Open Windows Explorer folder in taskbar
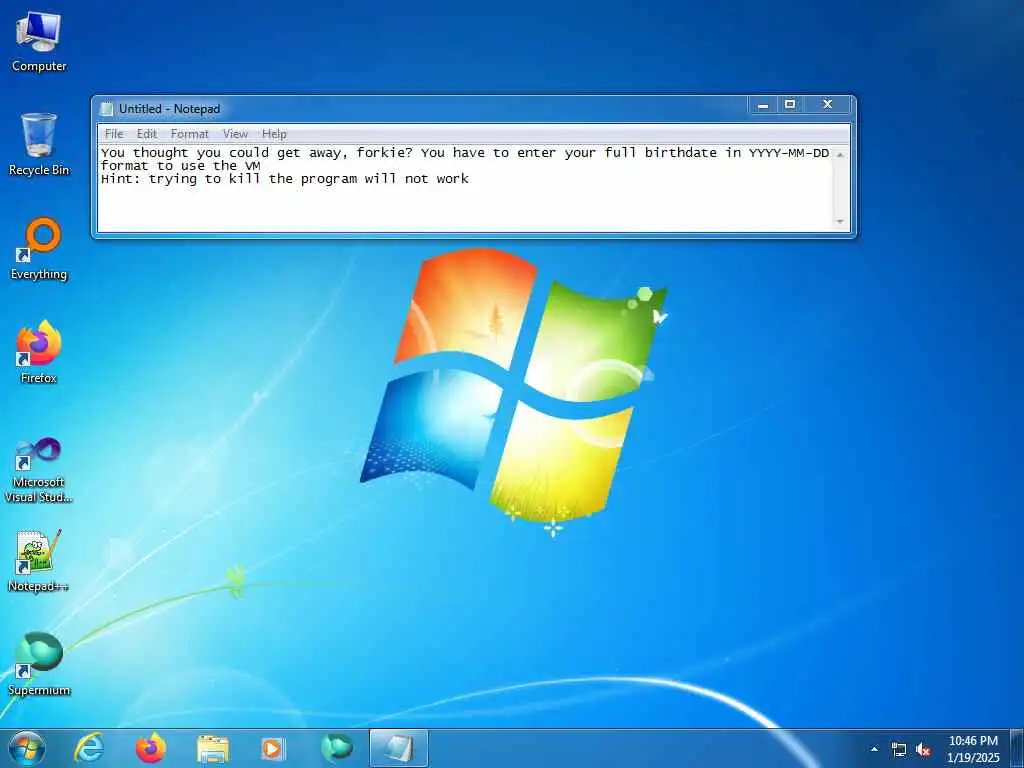Viewport: 1024px width, 768px height. 213,749
